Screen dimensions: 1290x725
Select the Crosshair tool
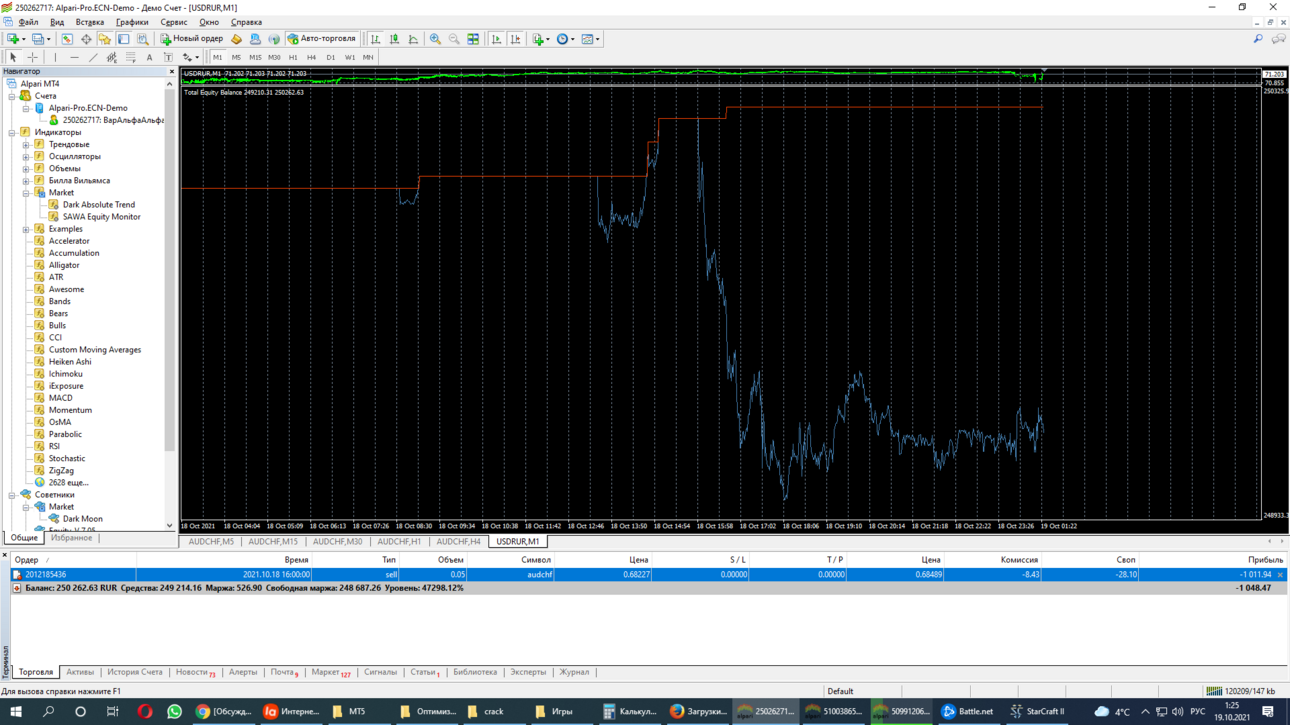pyautogui.click(x=32, y=57)
